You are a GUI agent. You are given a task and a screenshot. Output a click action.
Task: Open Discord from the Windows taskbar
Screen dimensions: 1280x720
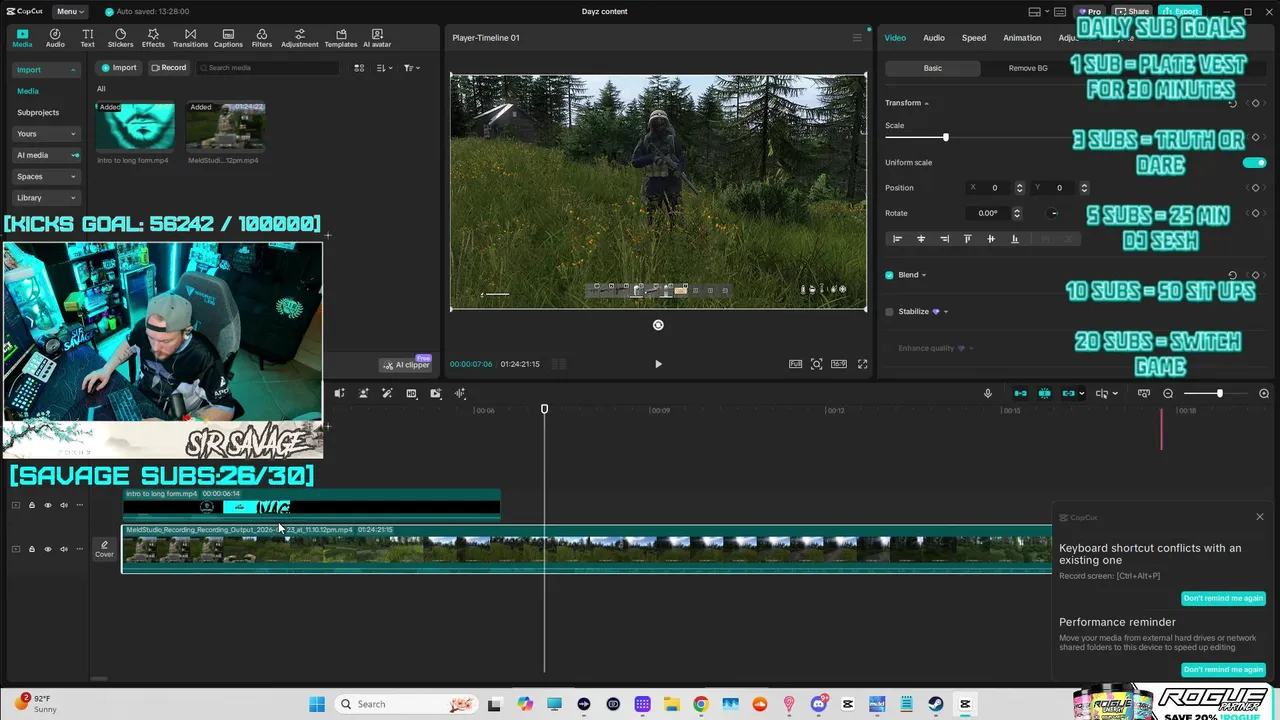[x=819, y=704]
